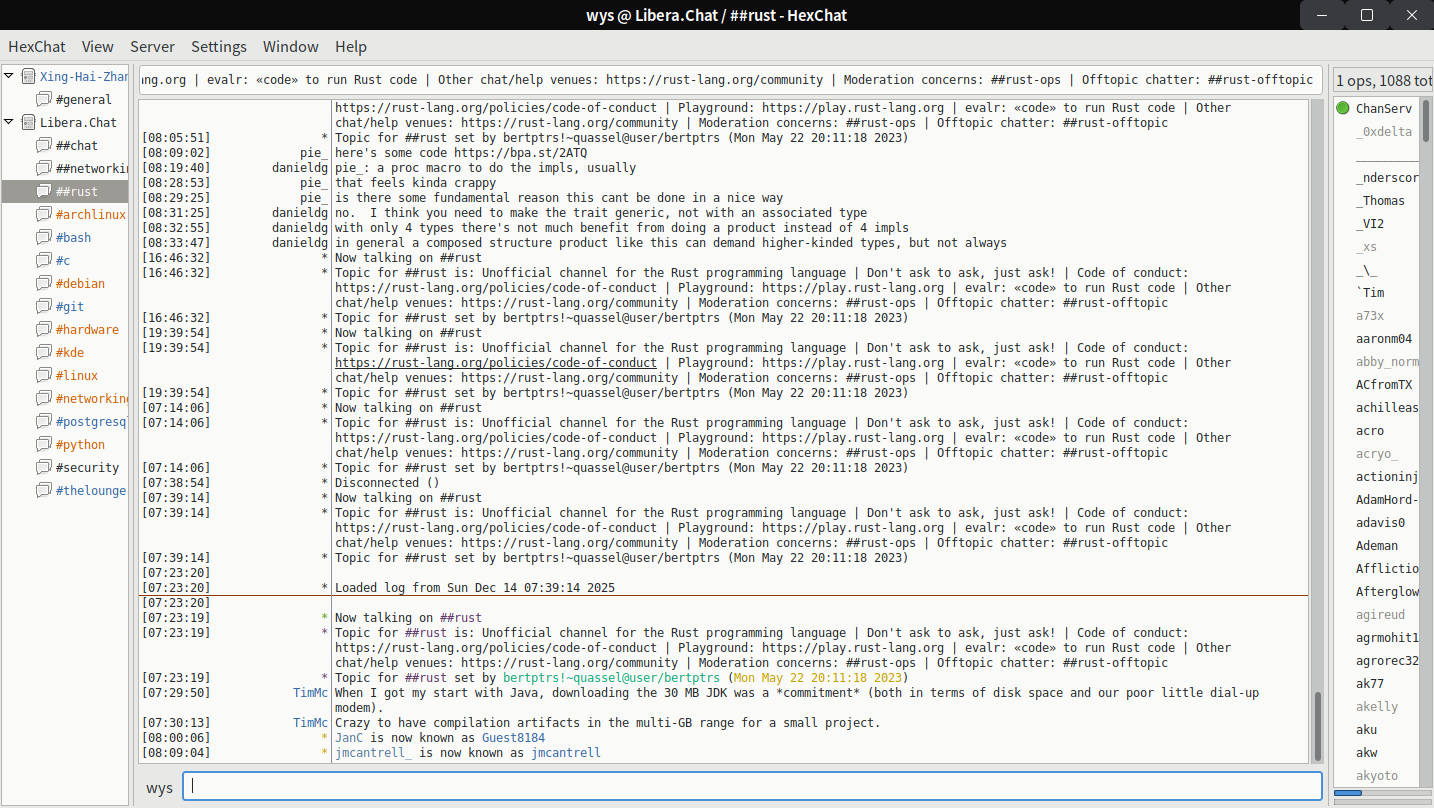Collapse the Libera.Chat server tree

[10, 122]
